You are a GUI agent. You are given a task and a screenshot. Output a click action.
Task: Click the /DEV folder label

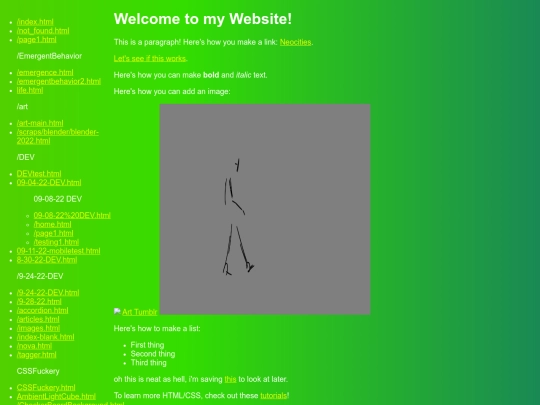(x=26, y=158)
